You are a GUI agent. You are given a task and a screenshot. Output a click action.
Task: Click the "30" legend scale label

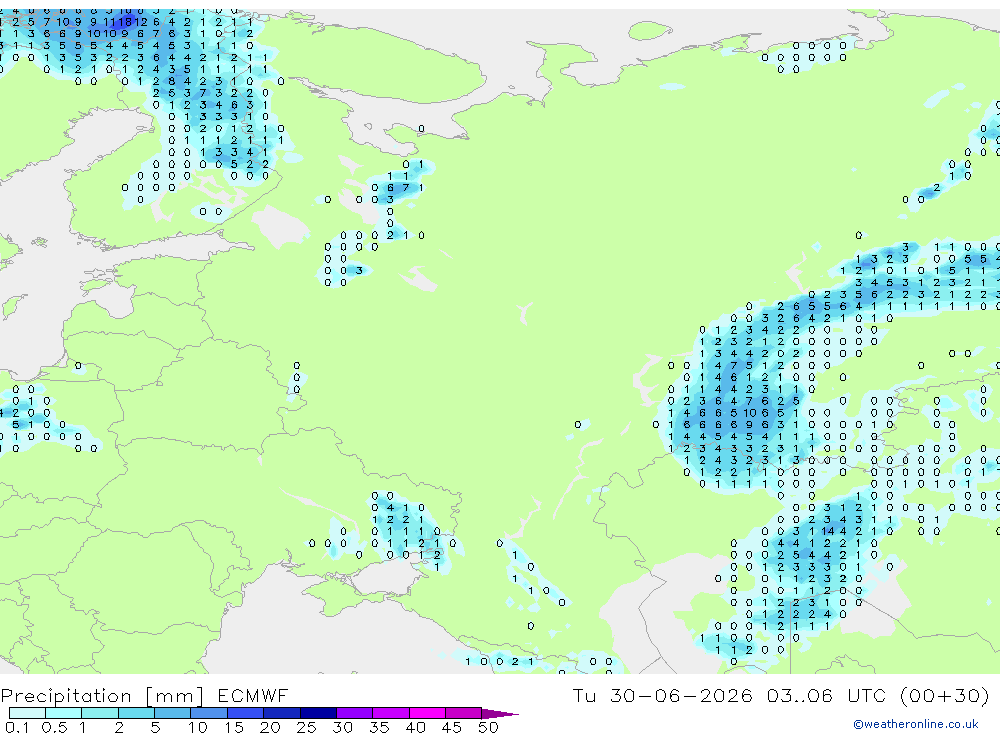tap(342, 727)
